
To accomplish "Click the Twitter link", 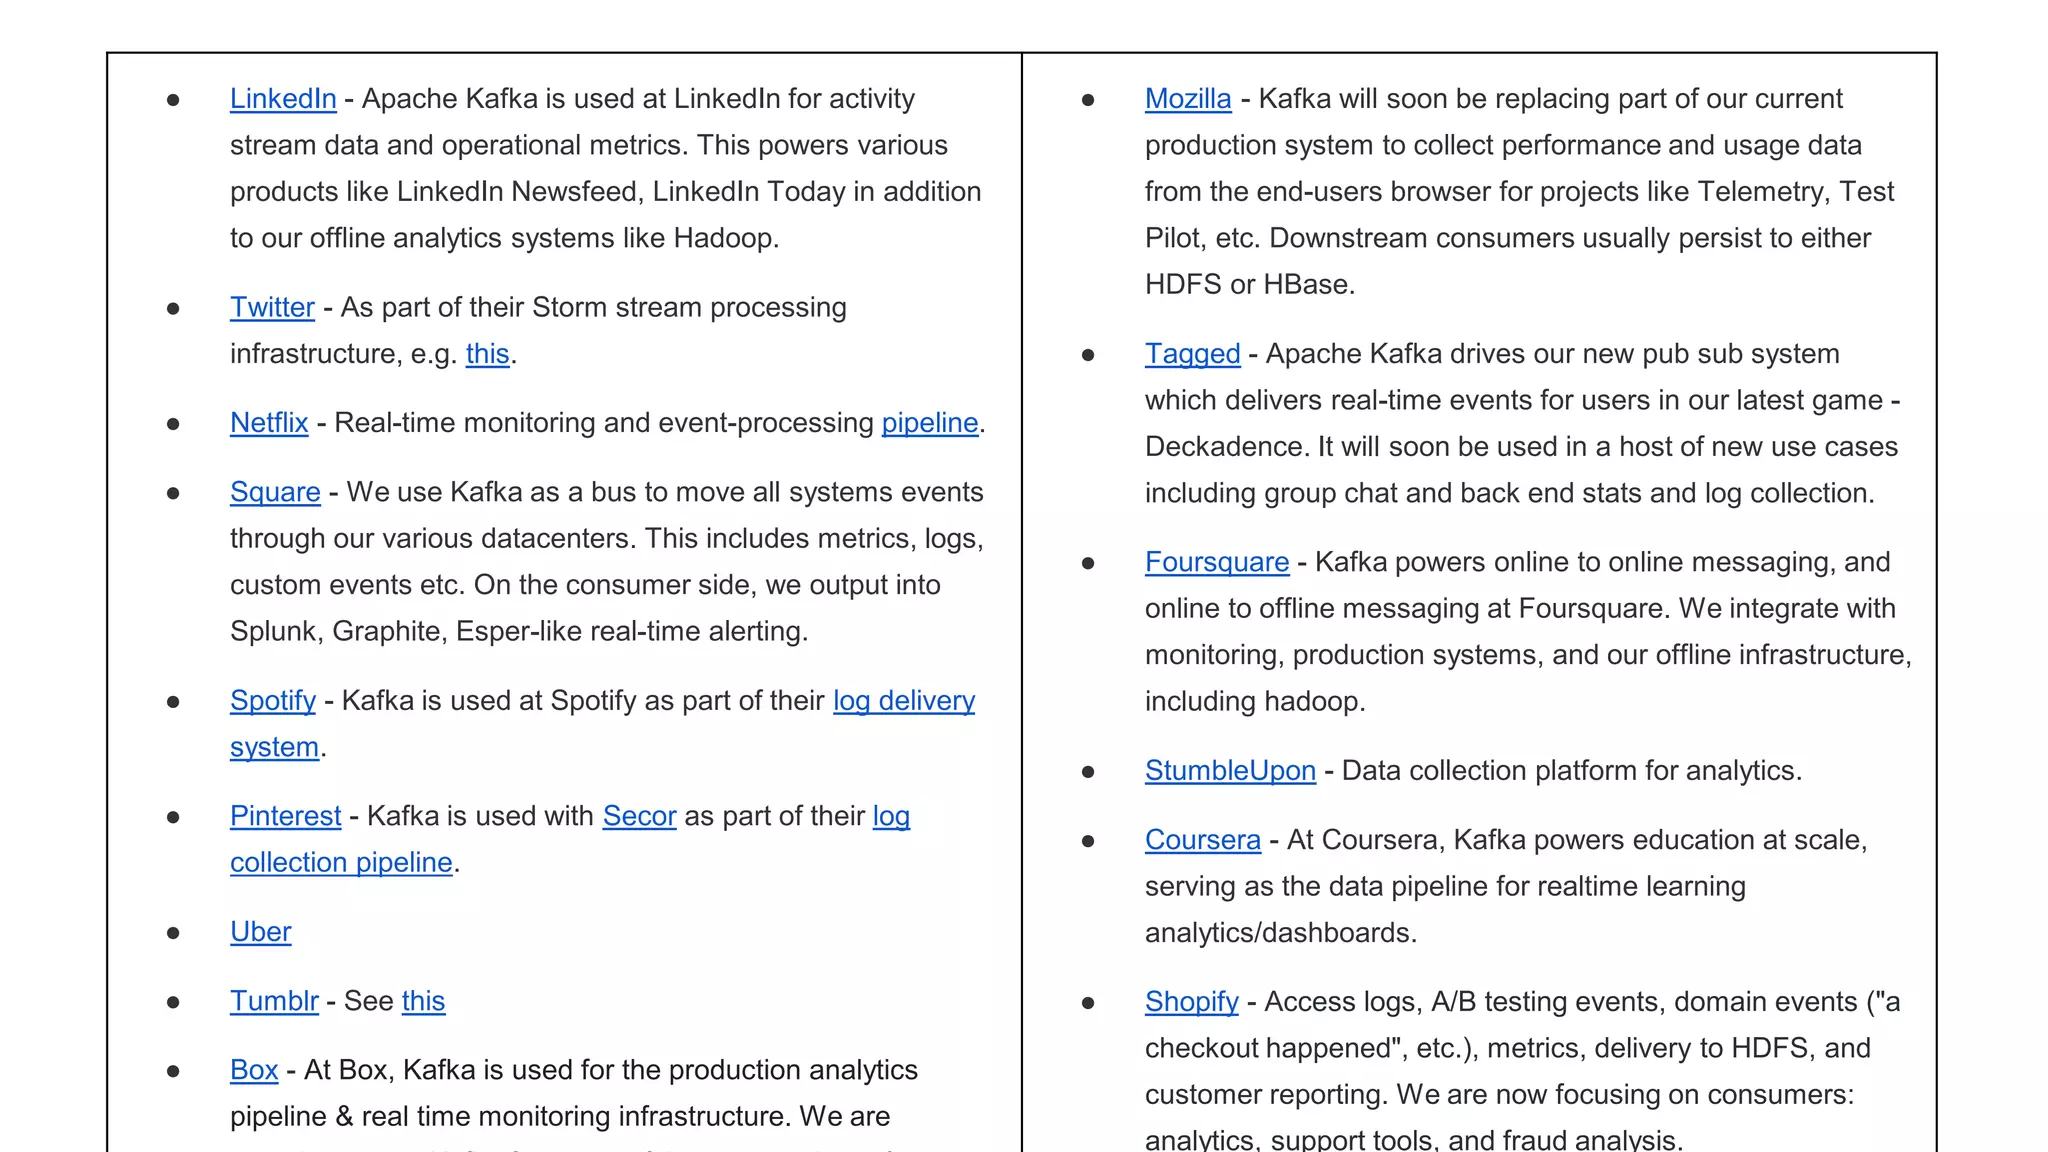I will [272, 307].
